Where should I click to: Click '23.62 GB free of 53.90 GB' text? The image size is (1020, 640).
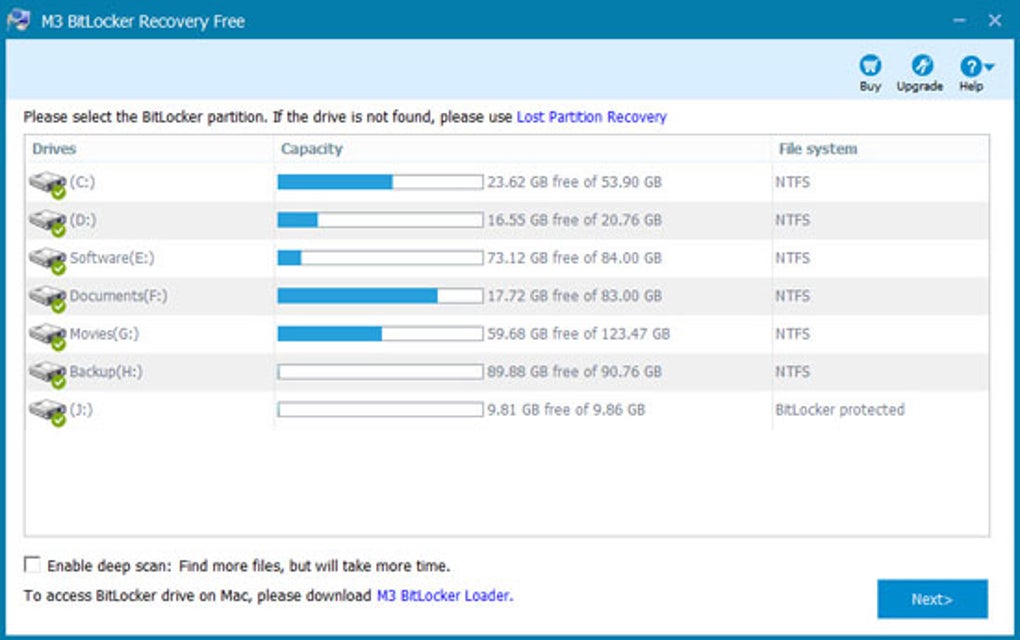tap(574, 182)
